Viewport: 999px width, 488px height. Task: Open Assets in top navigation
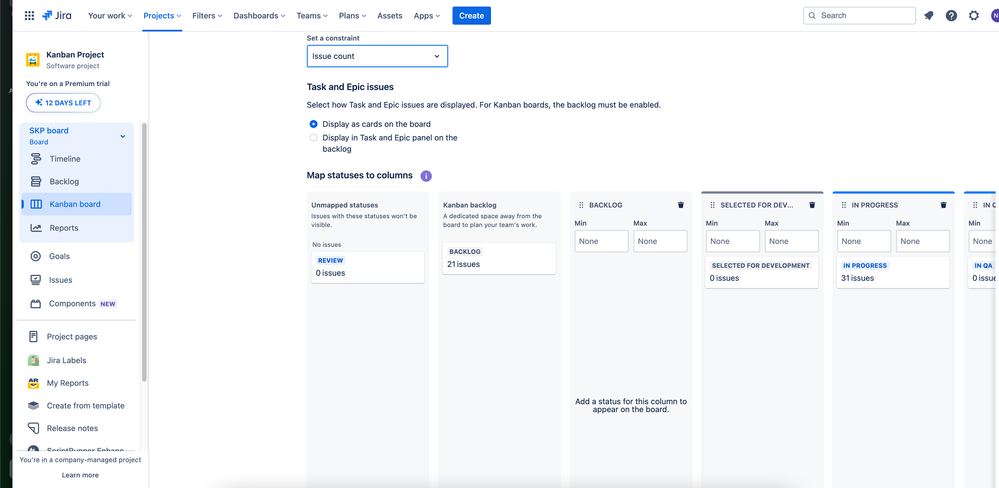(x=390, y=16)
